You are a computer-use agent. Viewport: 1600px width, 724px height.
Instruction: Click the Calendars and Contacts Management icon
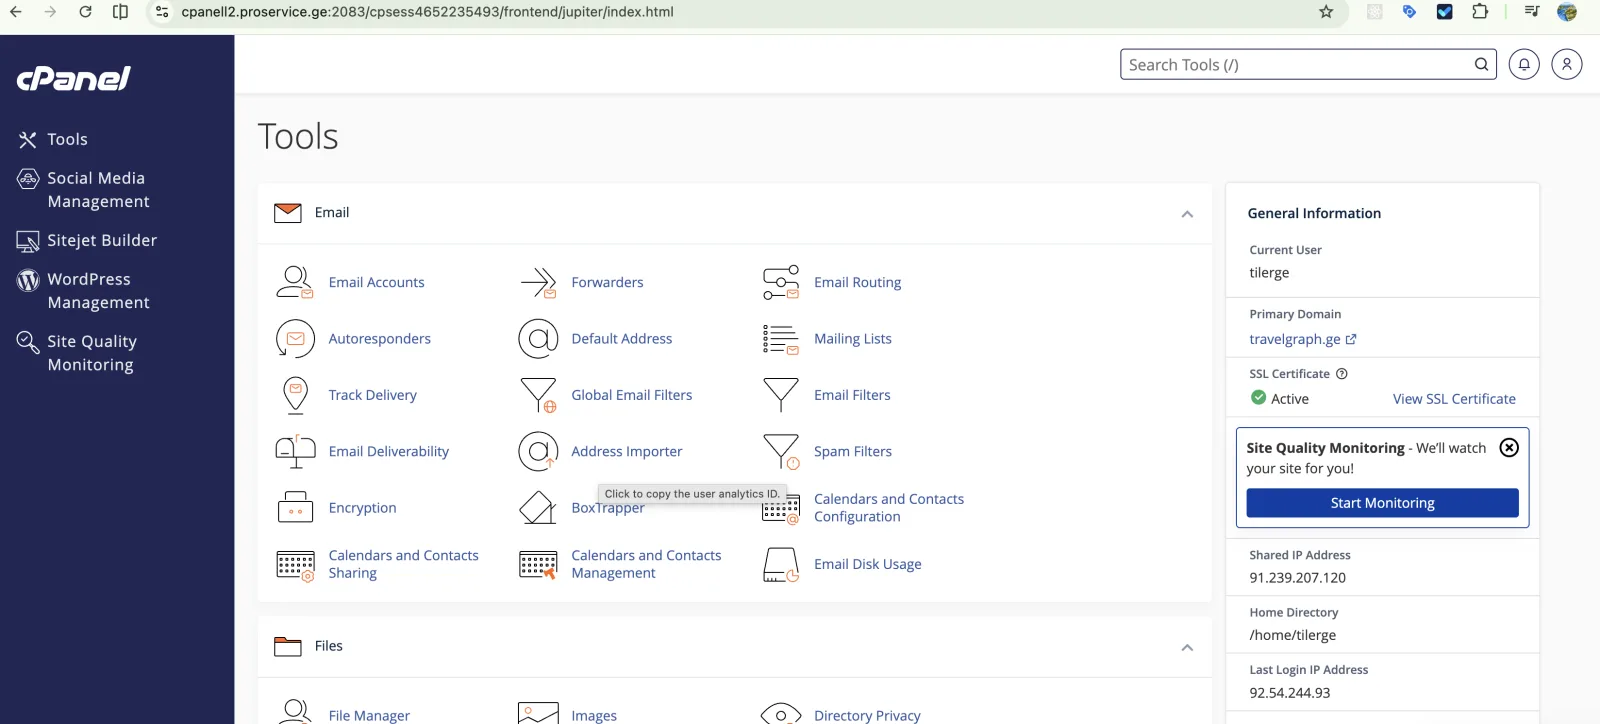click(x=538, y=565)
